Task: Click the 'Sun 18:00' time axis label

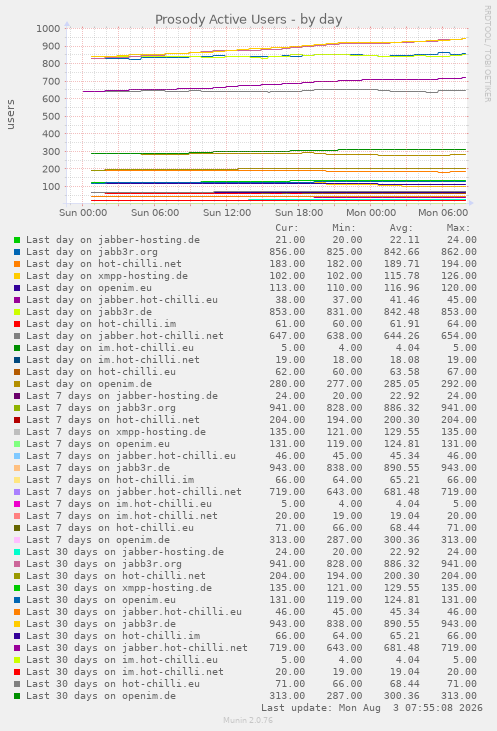Action: 299,213
